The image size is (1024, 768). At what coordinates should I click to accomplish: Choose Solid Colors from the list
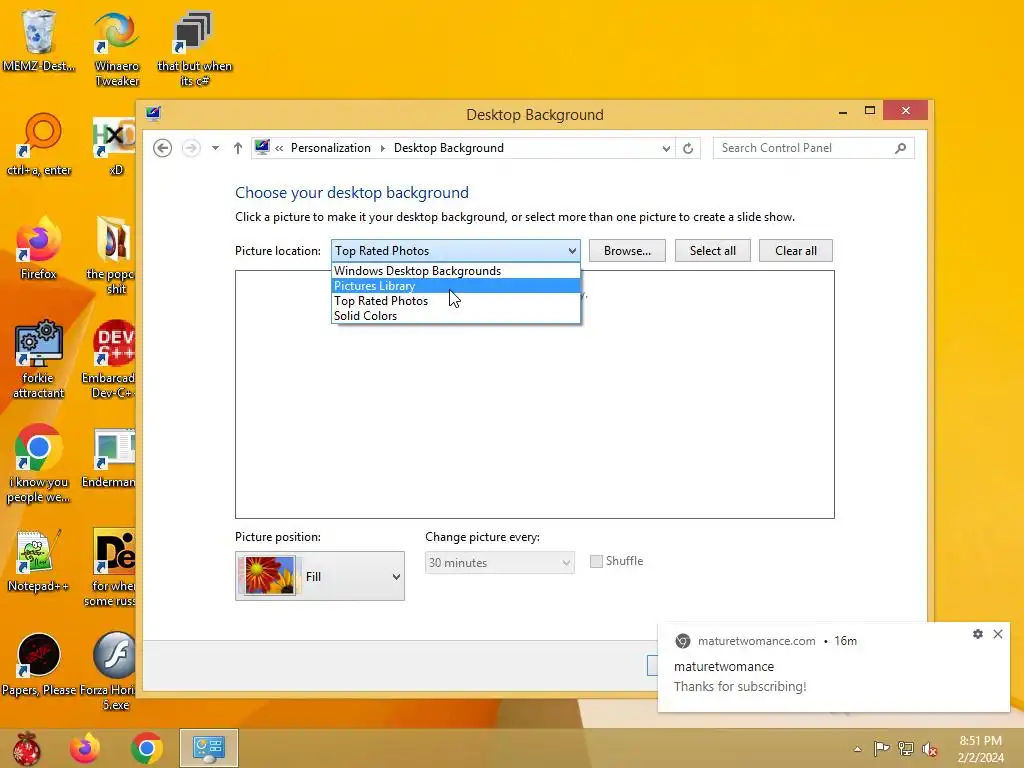tap(456, 316)
